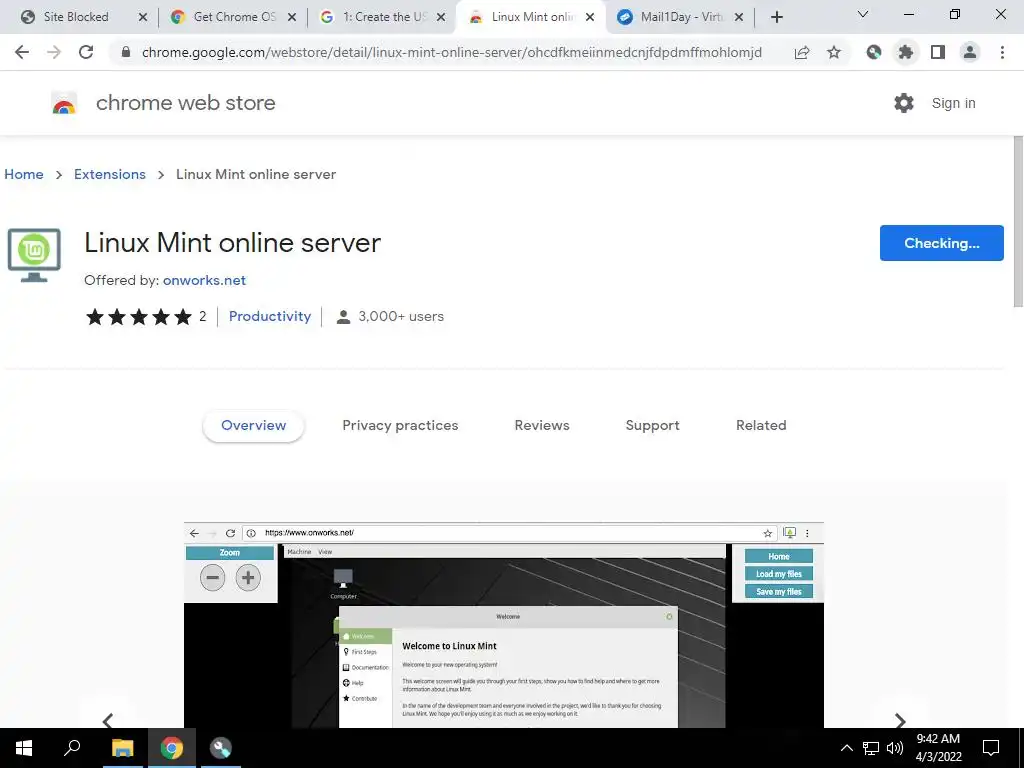Click the Linux Mint screenshot preview
1024x768 pixels.
pyautogui.click(x=504, y=625)
